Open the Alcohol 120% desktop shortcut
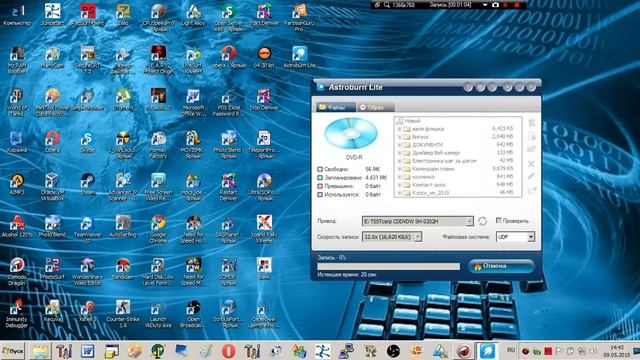This screenshot has height=360, width=640. point(17,227)
